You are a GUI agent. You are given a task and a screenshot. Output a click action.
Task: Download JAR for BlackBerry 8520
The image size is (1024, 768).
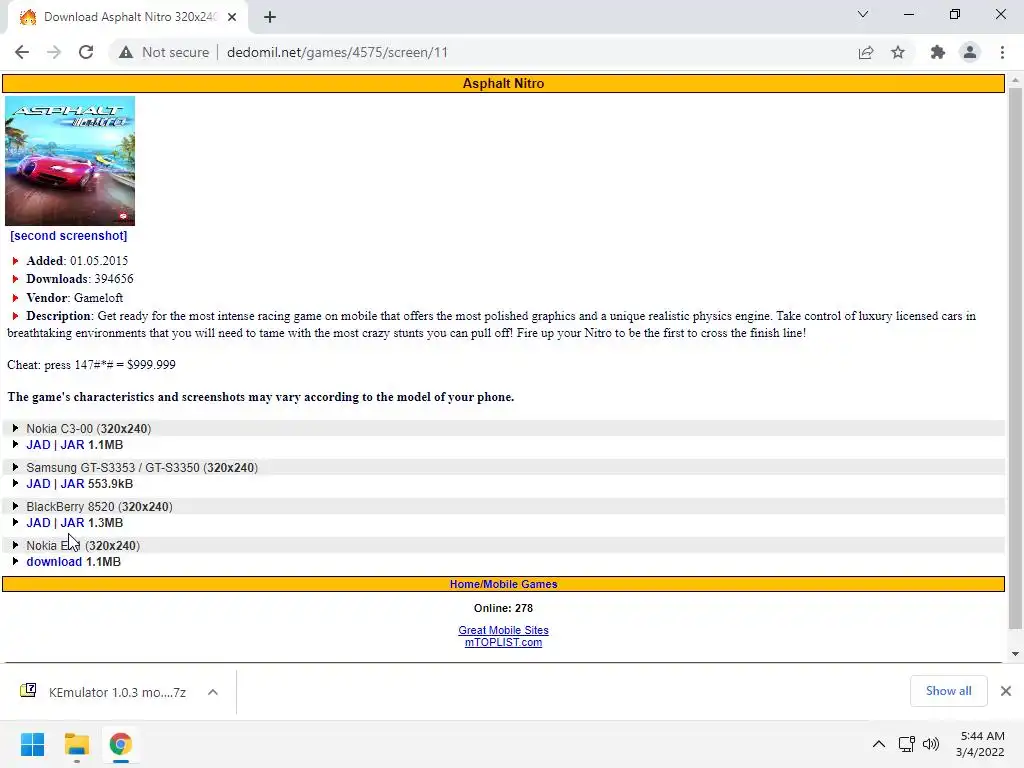tap(72, 523)
